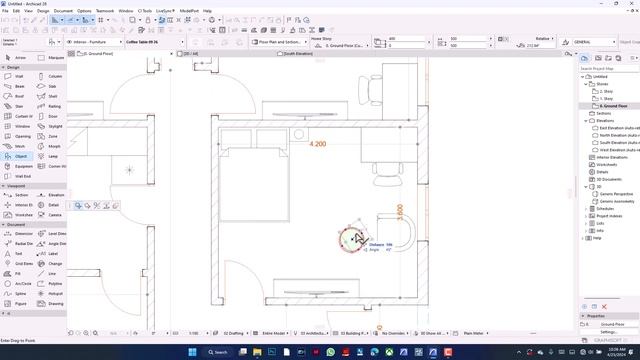The image size is (640, 360).
Task: Open the Document menu
Action: click(63, 11)
